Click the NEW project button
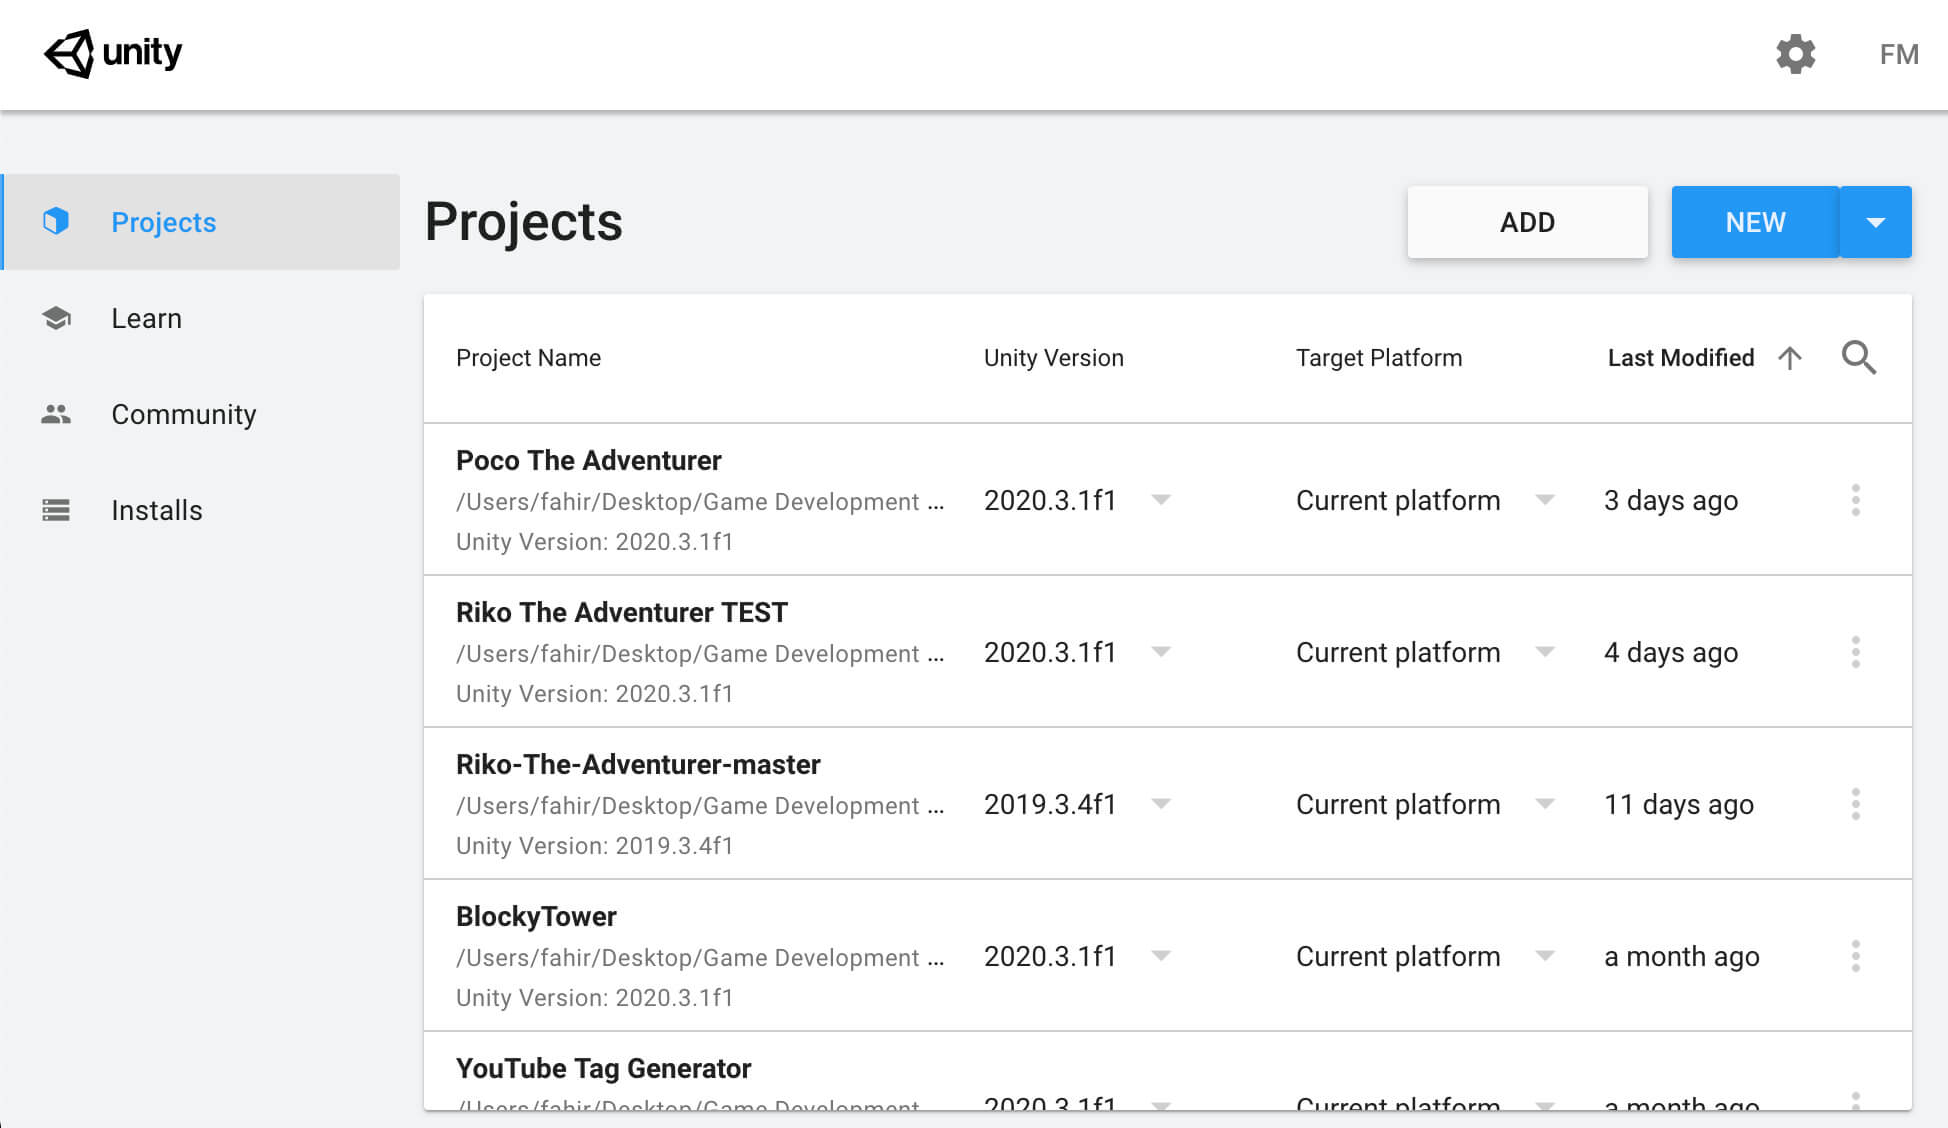Screen dimensions: 1948x1128 (x=1755, y=222)
